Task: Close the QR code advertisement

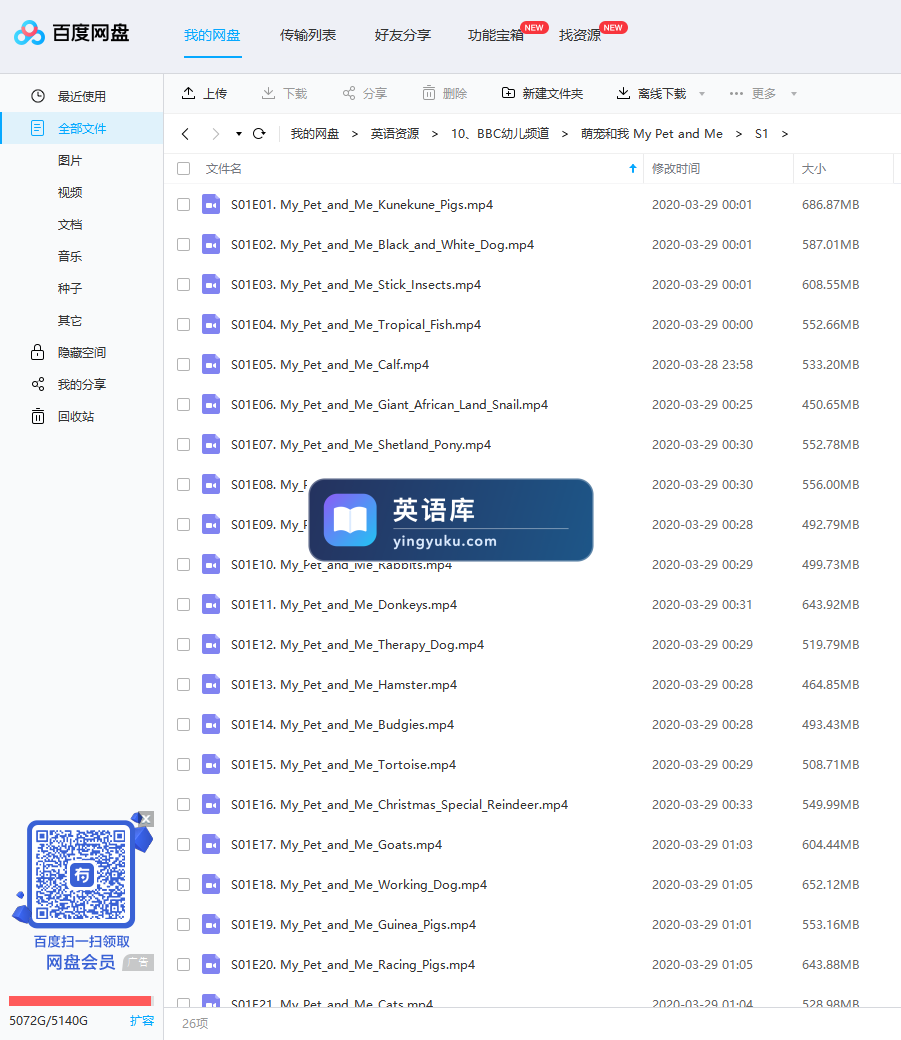Action: pyautogui.click(x=147, y=819)
